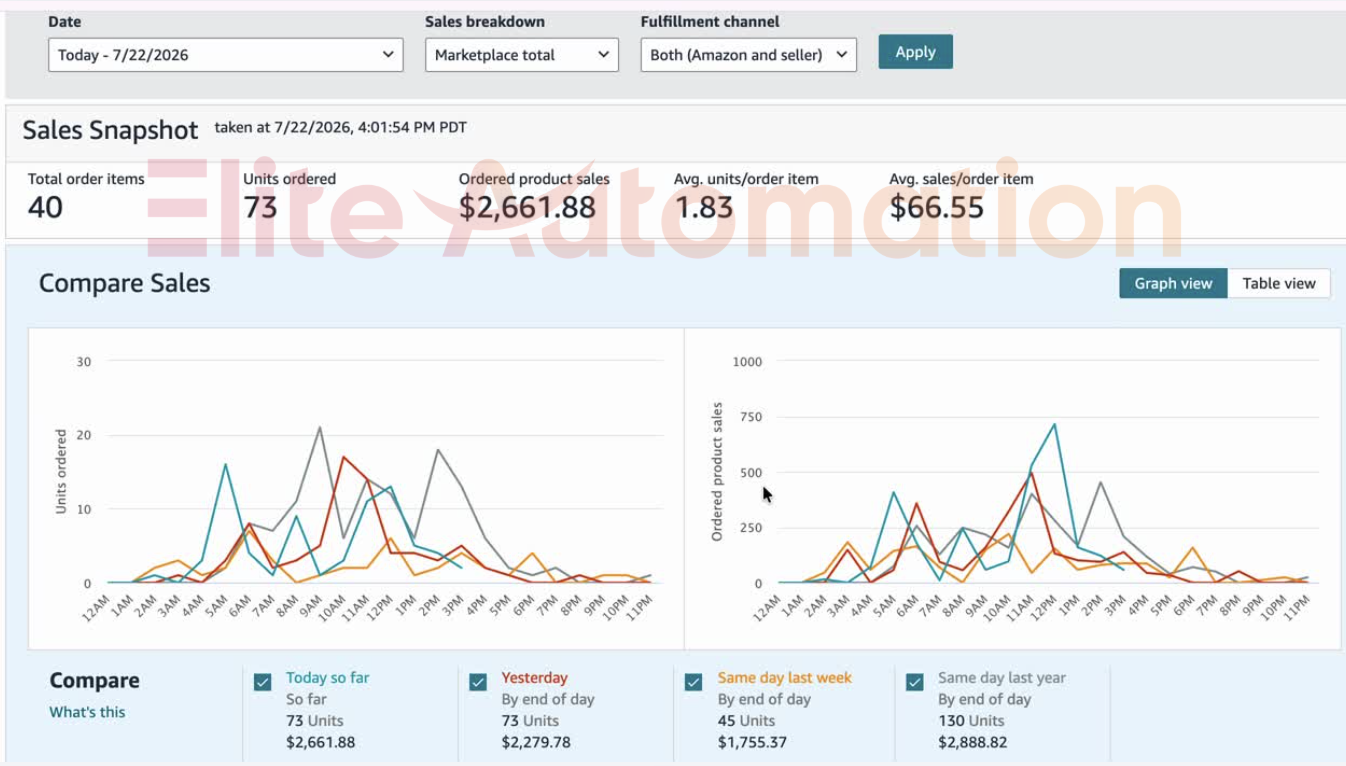
Task: Open the What's this link
Action: [87, 712]
